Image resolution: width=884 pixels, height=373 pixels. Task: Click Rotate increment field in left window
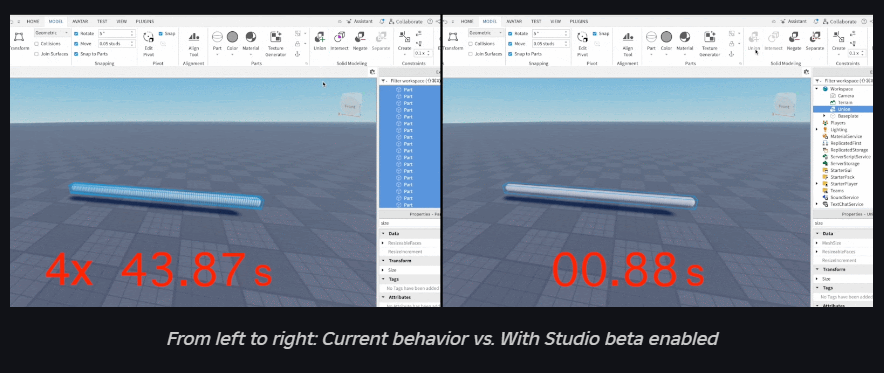coord(117,33)
